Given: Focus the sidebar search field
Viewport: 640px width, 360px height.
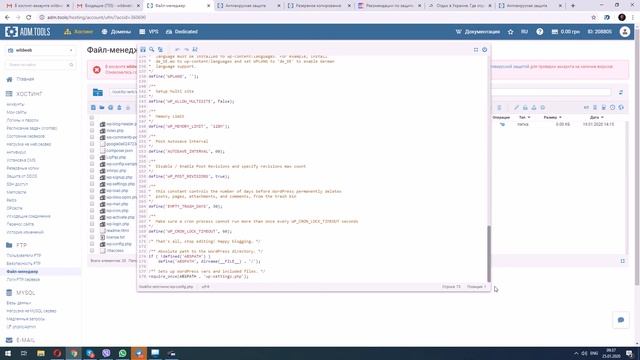Looking at the screenshot, I should point(40,65).
